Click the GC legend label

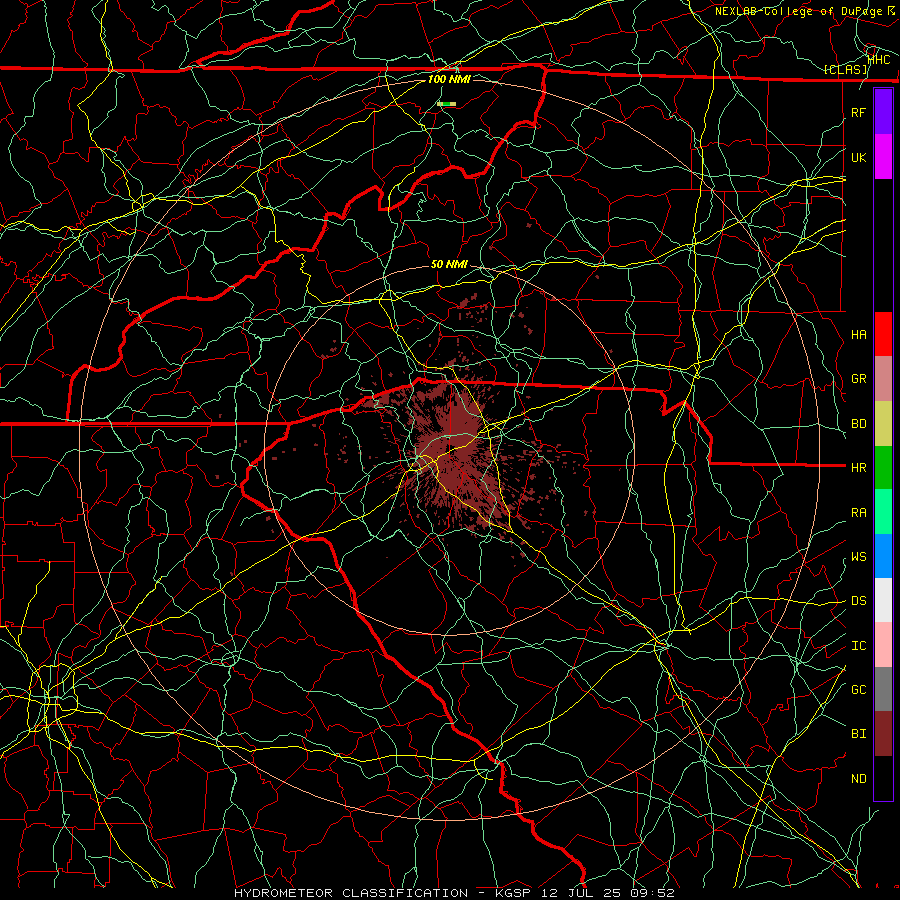coord(859,690)
